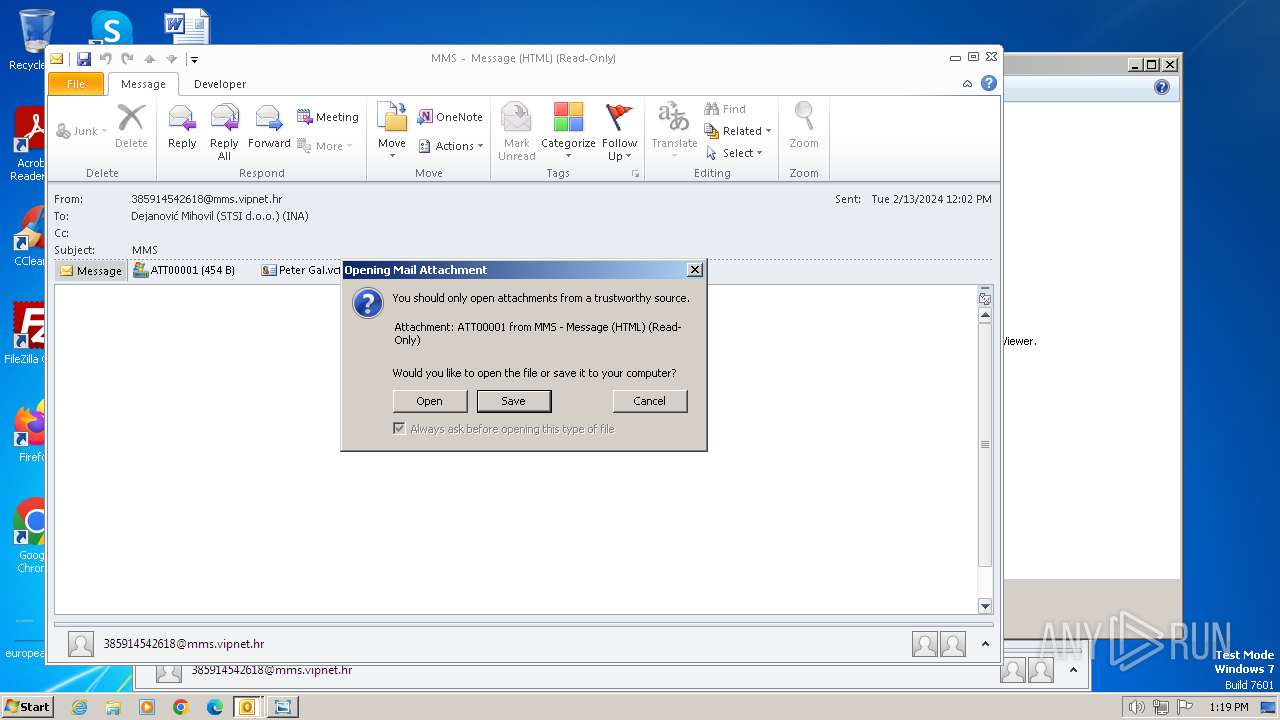Open the Junk options dropdown
Viewport: 1280px width, 720px height.
(82, 131)
